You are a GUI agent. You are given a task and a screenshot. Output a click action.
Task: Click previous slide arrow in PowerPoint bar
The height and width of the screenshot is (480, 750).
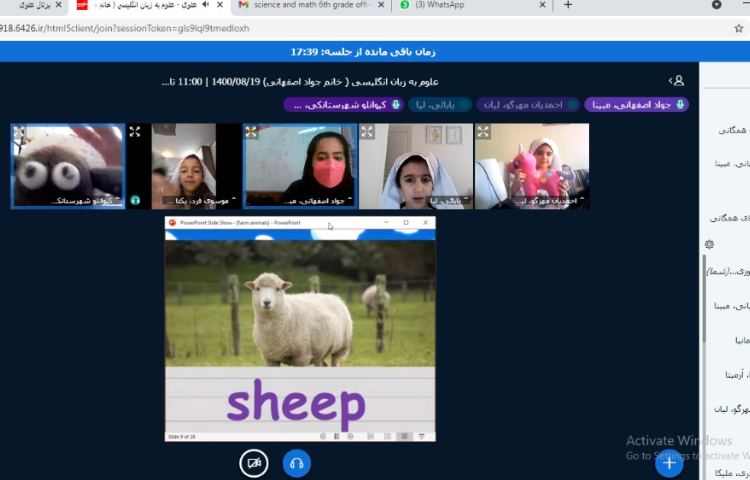[x=323, y=436]
